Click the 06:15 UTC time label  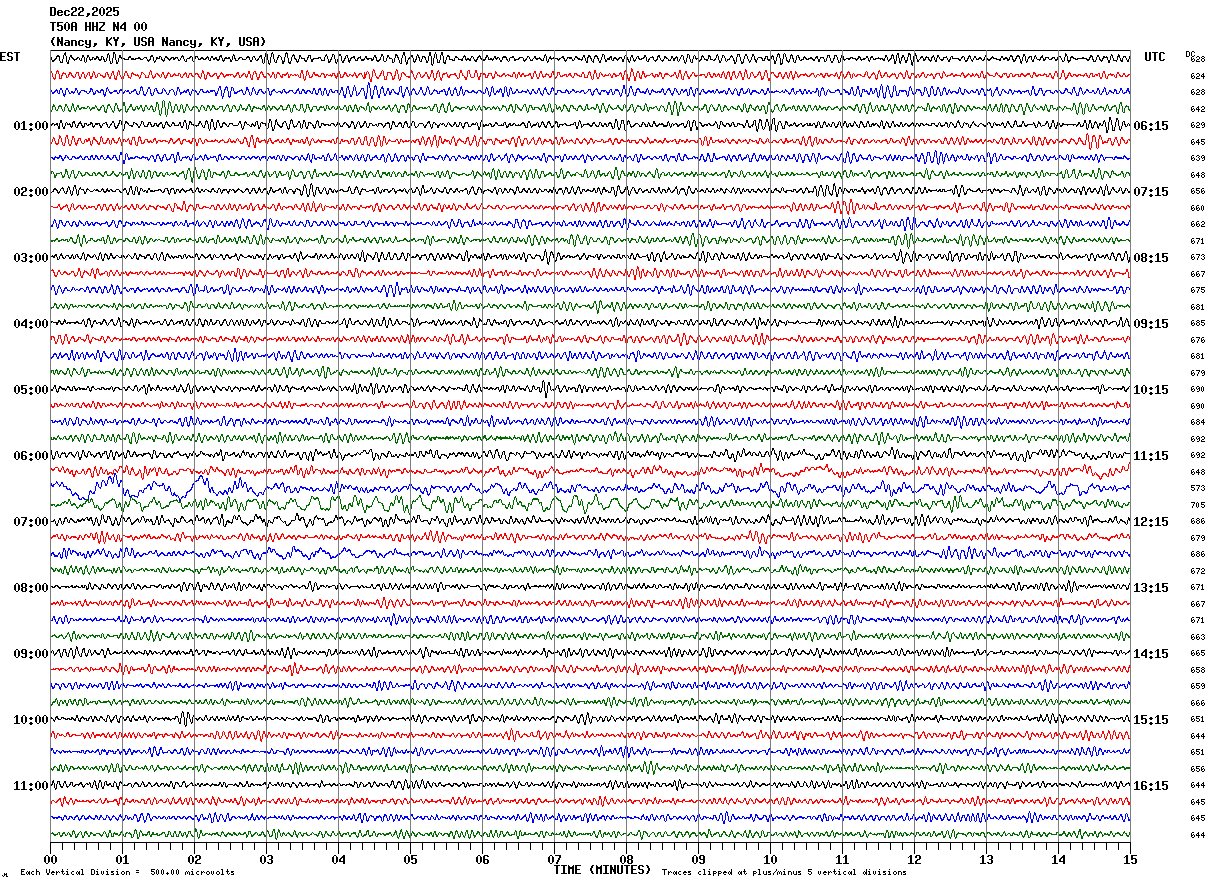[x=1151, y=126]
